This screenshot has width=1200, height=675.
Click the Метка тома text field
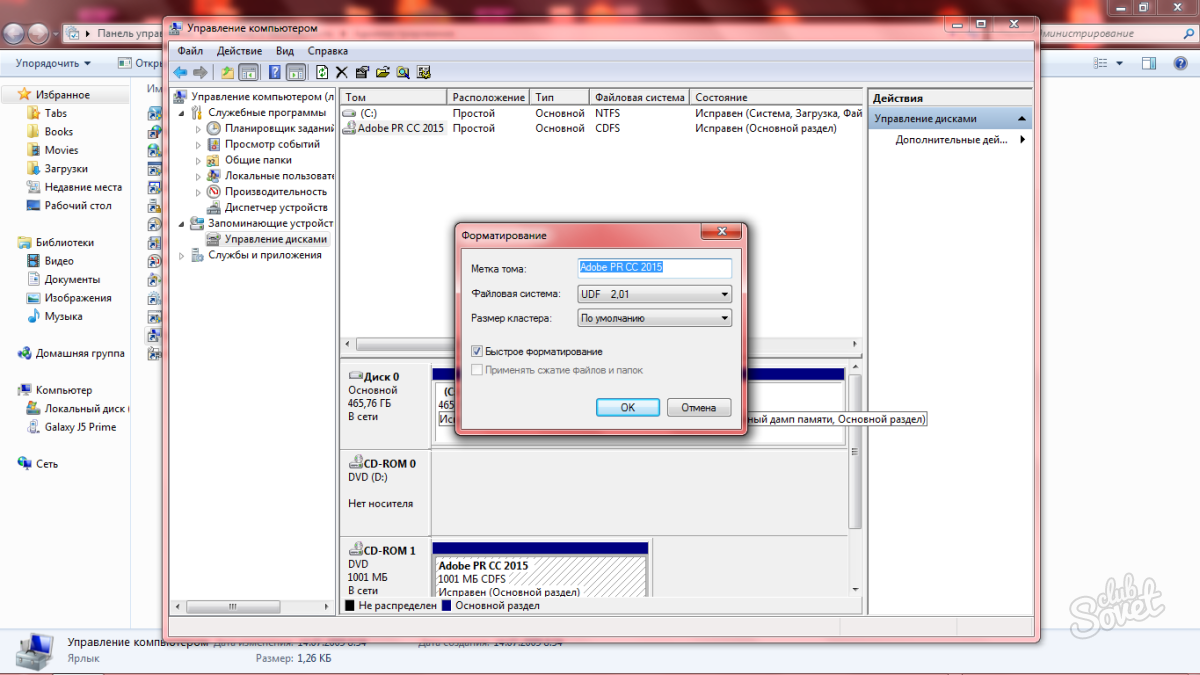[x=655, y=268]
